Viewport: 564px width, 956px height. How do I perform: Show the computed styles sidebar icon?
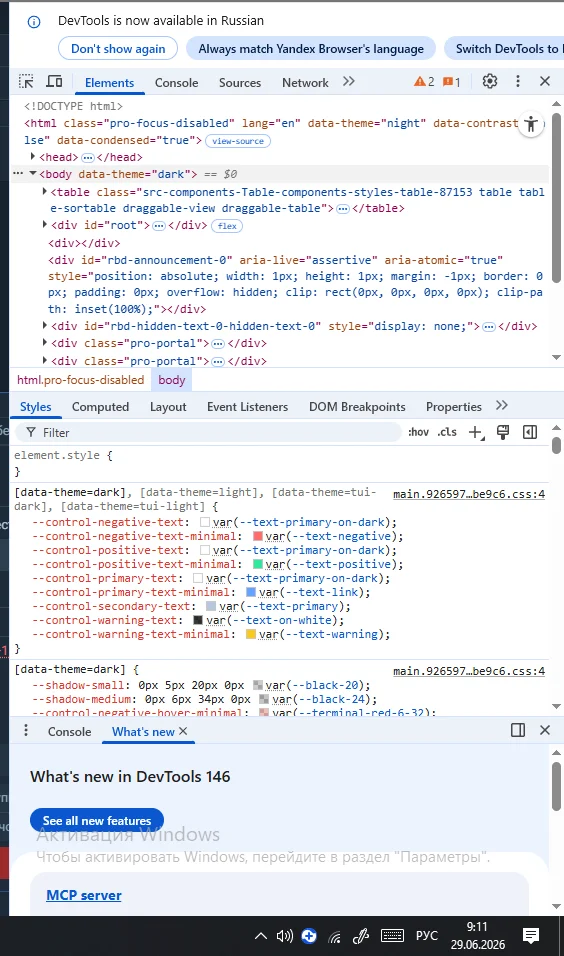coord(530,432)
